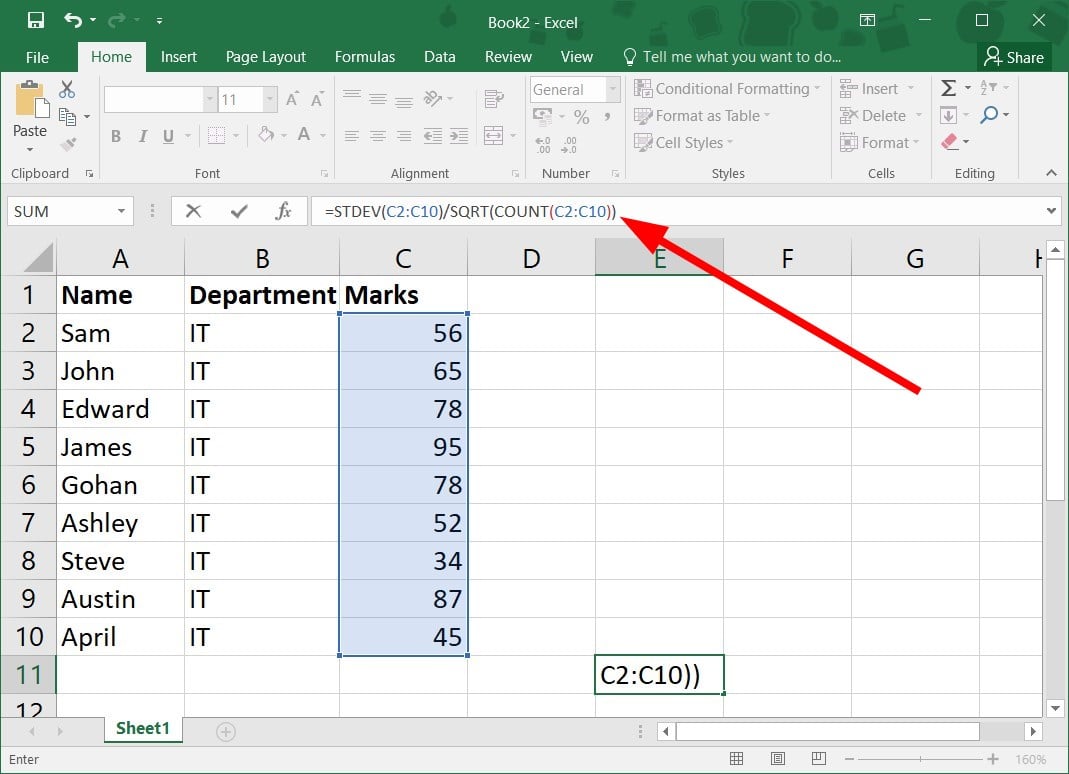
Task: Confirm formula with the checkmark button
Action: tap(239, 211)
